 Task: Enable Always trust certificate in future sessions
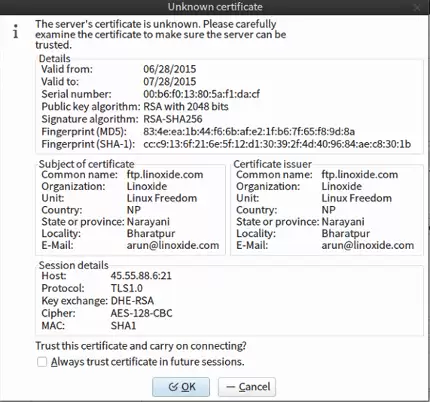pos(42,362)
